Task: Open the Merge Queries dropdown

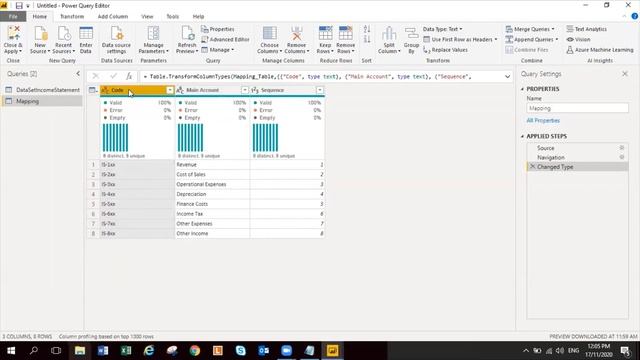Action: pyautogui.click(x=530, y=29)
